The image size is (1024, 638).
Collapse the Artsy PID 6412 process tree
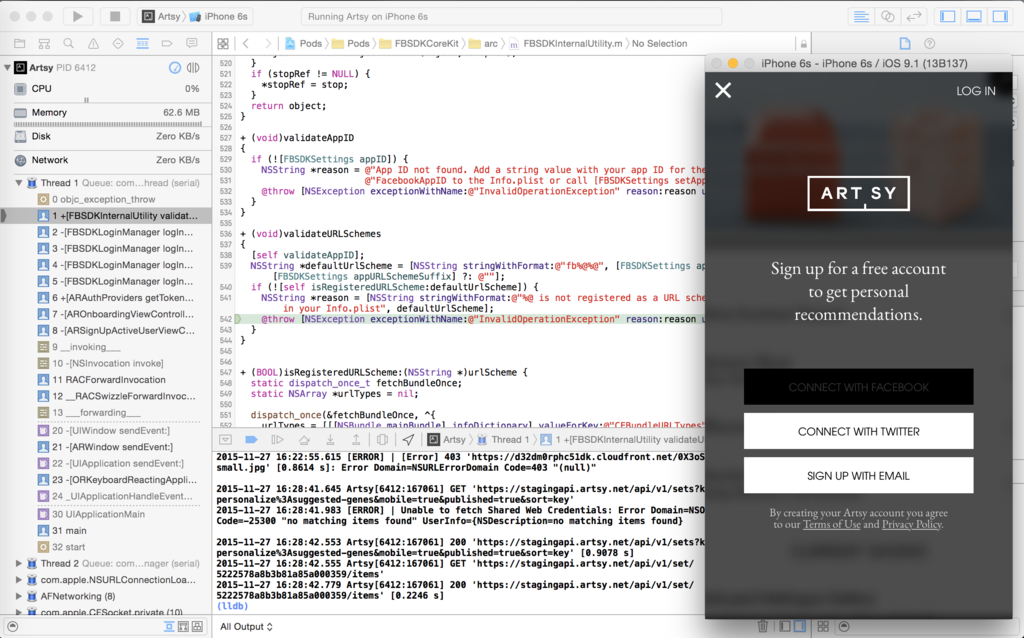[x=7, y=67]
